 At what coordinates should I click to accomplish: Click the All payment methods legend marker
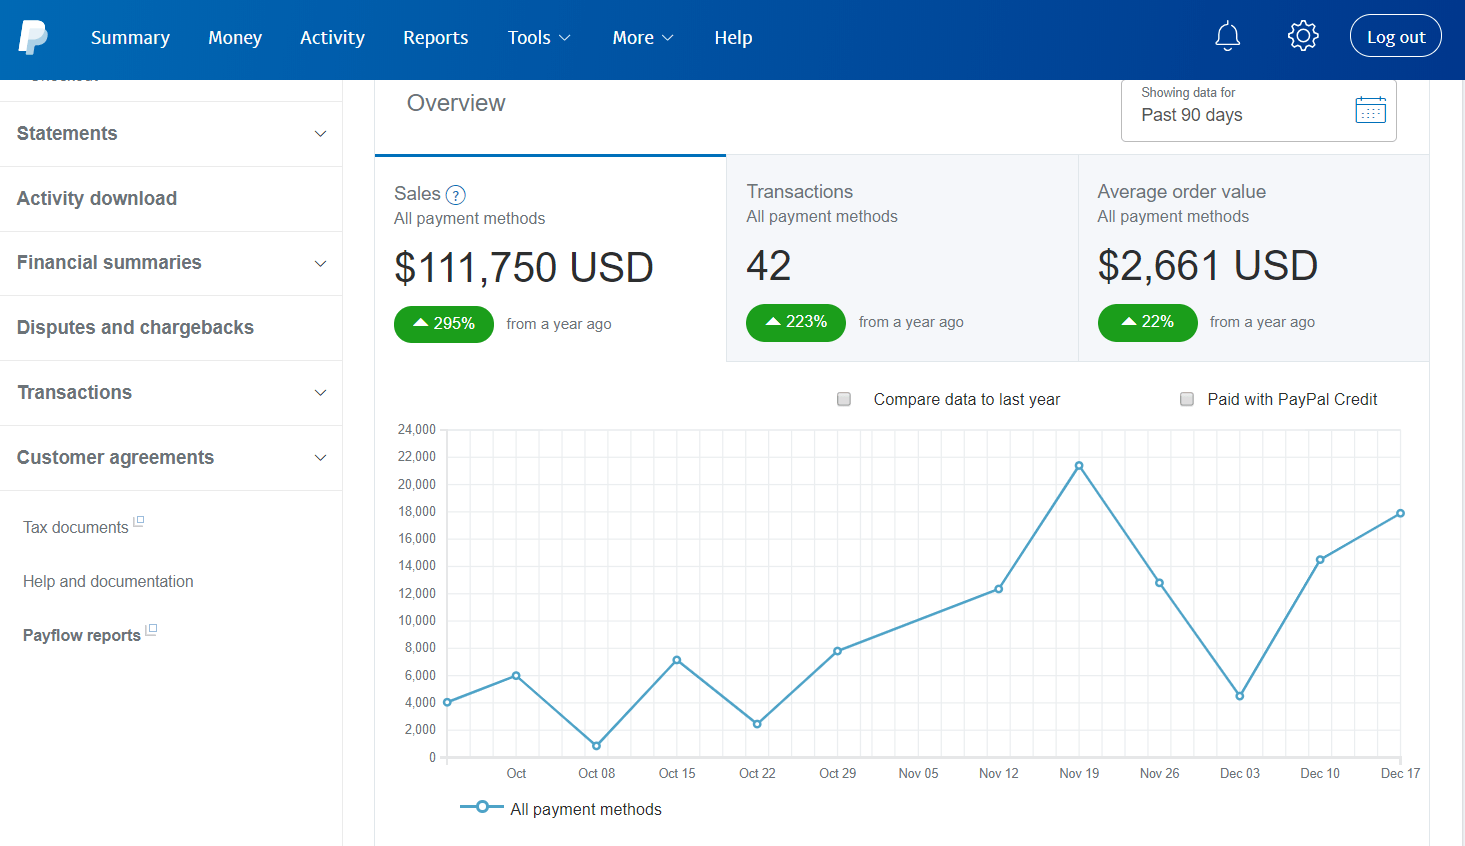(x=482, y=807)
